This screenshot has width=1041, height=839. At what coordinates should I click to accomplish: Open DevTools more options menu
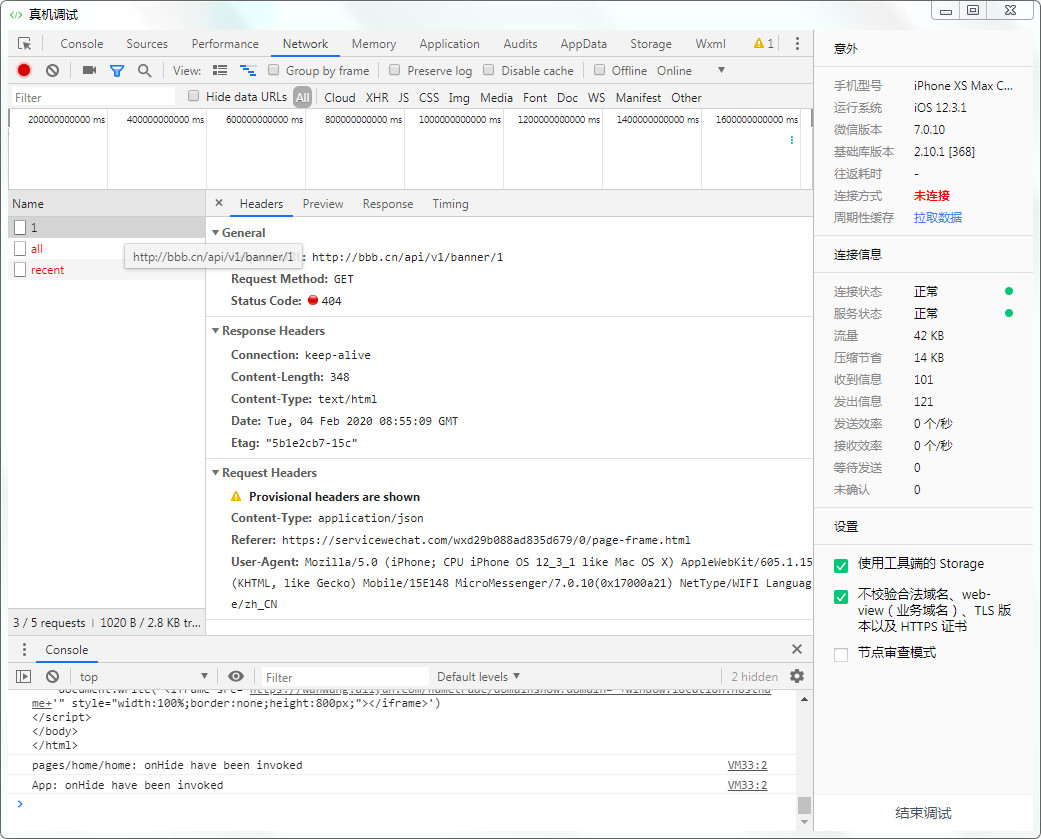[x=797, y=44]
